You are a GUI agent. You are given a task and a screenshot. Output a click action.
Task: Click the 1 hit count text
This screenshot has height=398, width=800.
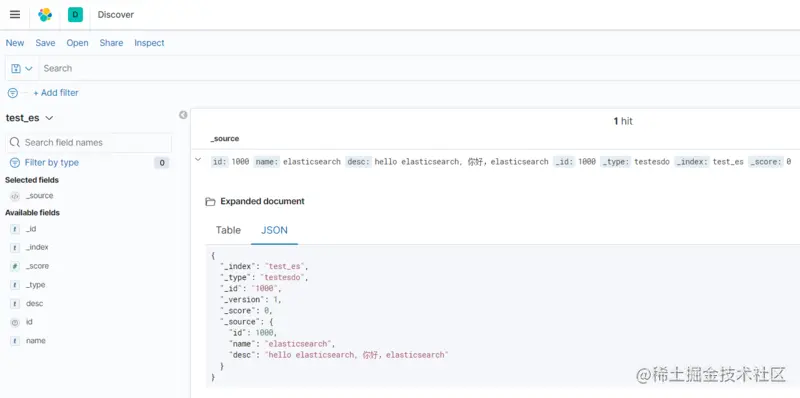[x=623, y=121]
